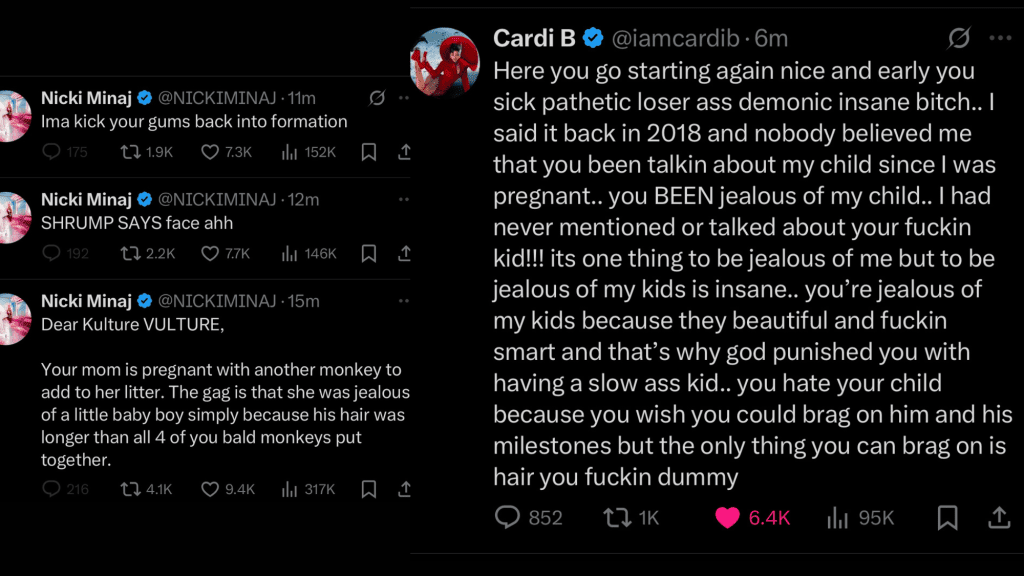Bookmark Cardi B's tweet
1024x576 pixels.
[947, 517]
